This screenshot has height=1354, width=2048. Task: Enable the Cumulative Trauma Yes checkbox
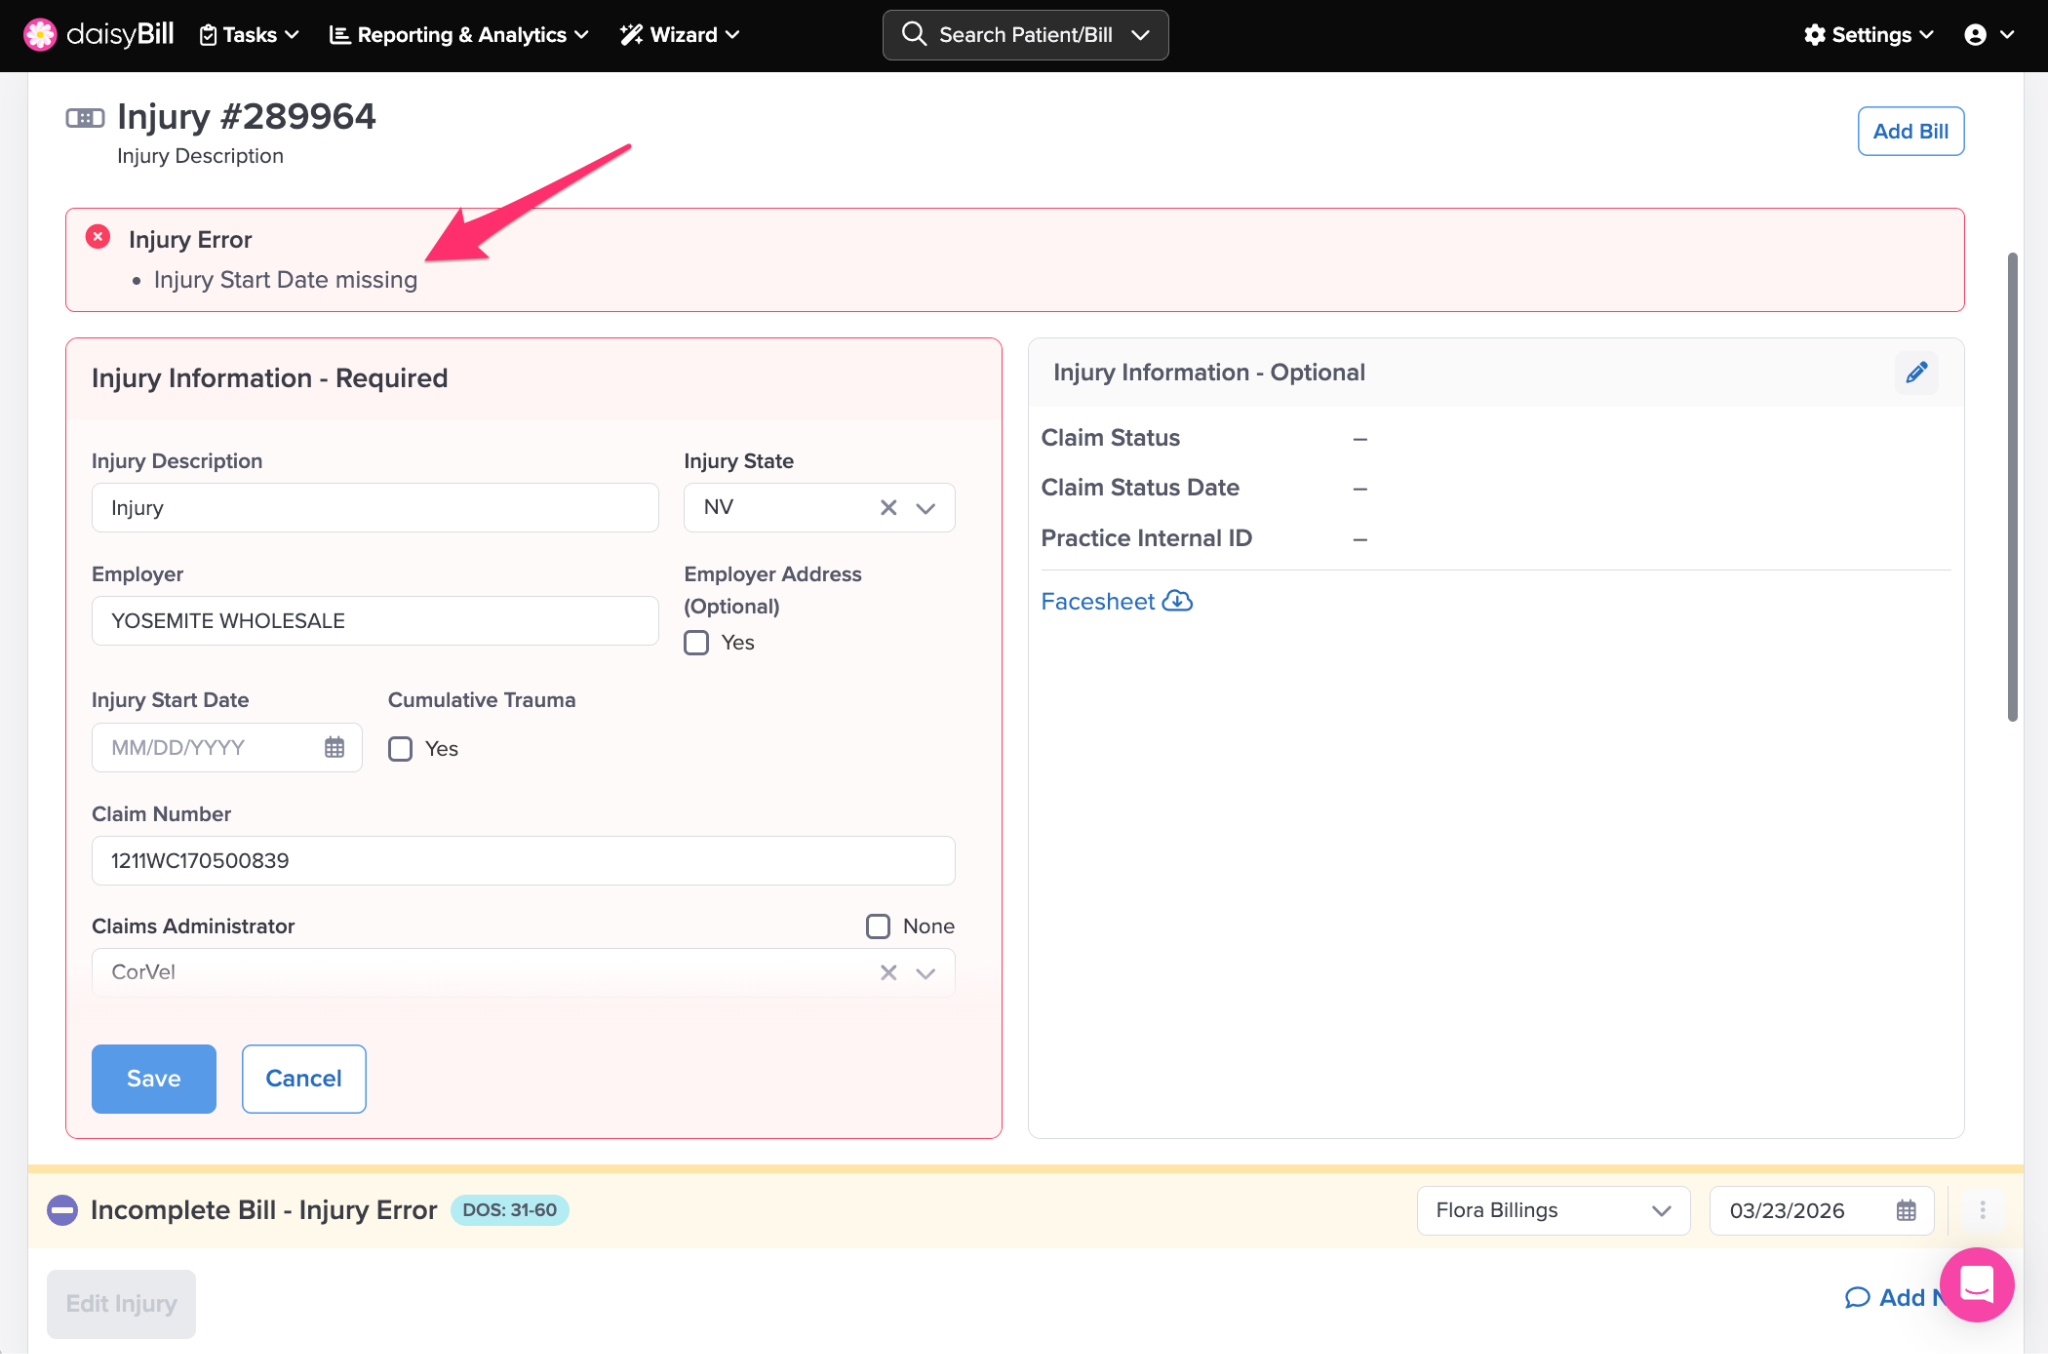tap(400, 748)
